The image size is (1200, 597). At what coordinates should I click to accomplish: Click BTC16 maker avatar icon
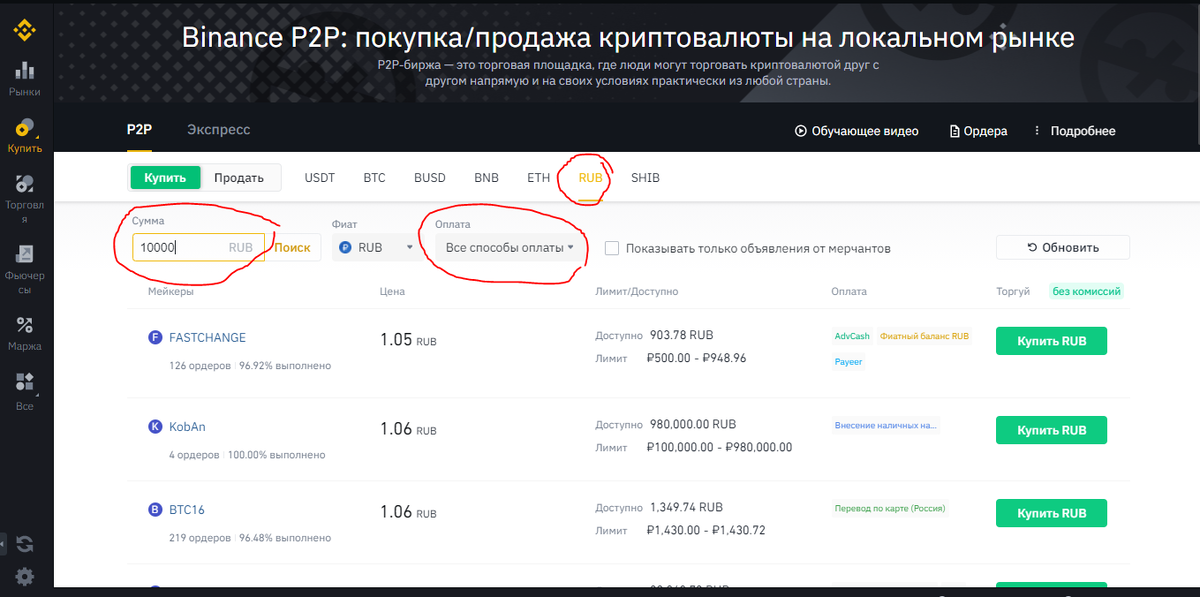coord(155,510)
